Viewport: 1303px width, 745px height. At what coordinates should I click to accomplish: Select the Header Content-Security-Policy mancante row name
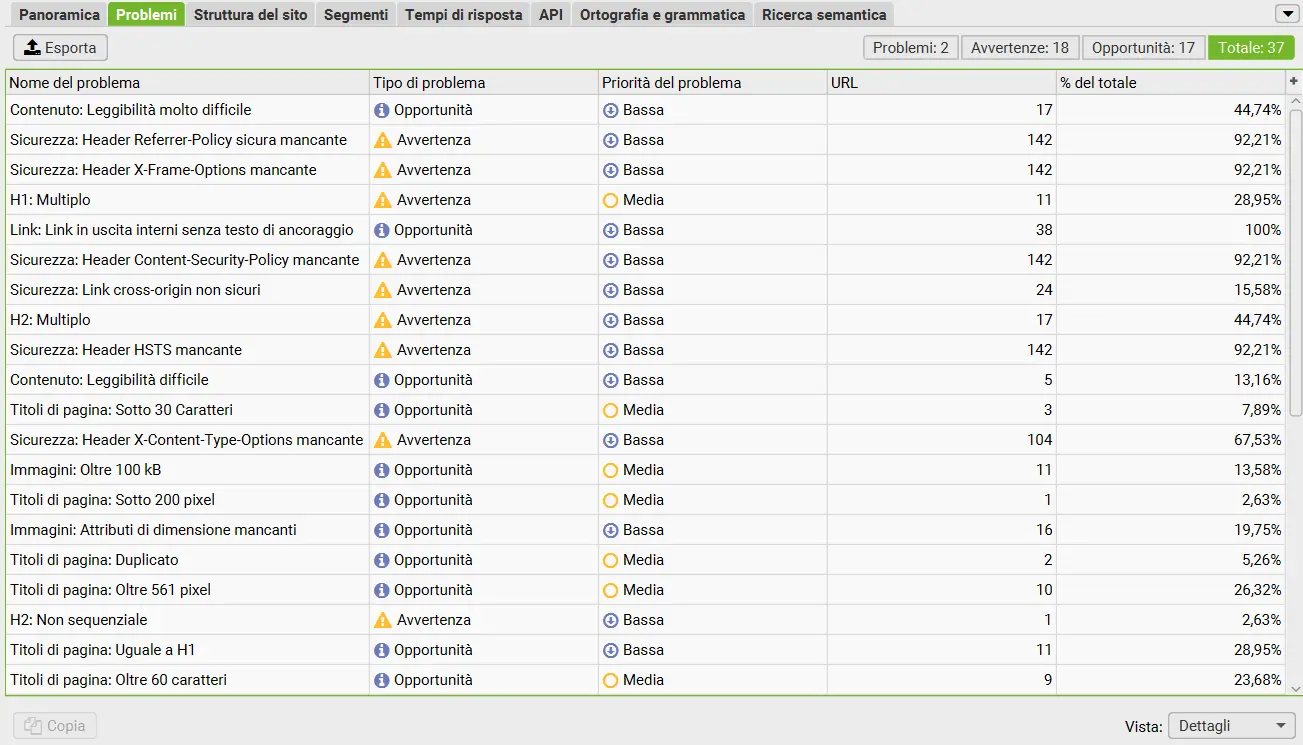tap(184, 260)
